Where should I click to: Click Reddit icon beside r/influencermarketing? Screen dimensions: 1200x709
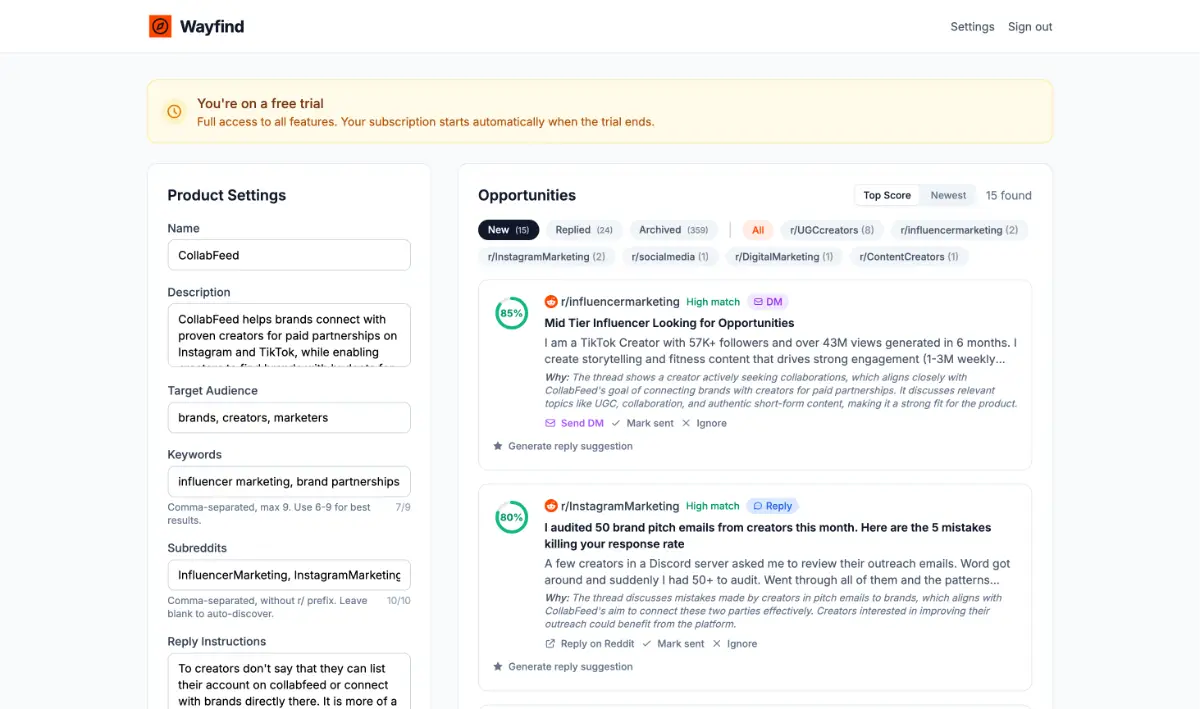(x=551, y=301)
